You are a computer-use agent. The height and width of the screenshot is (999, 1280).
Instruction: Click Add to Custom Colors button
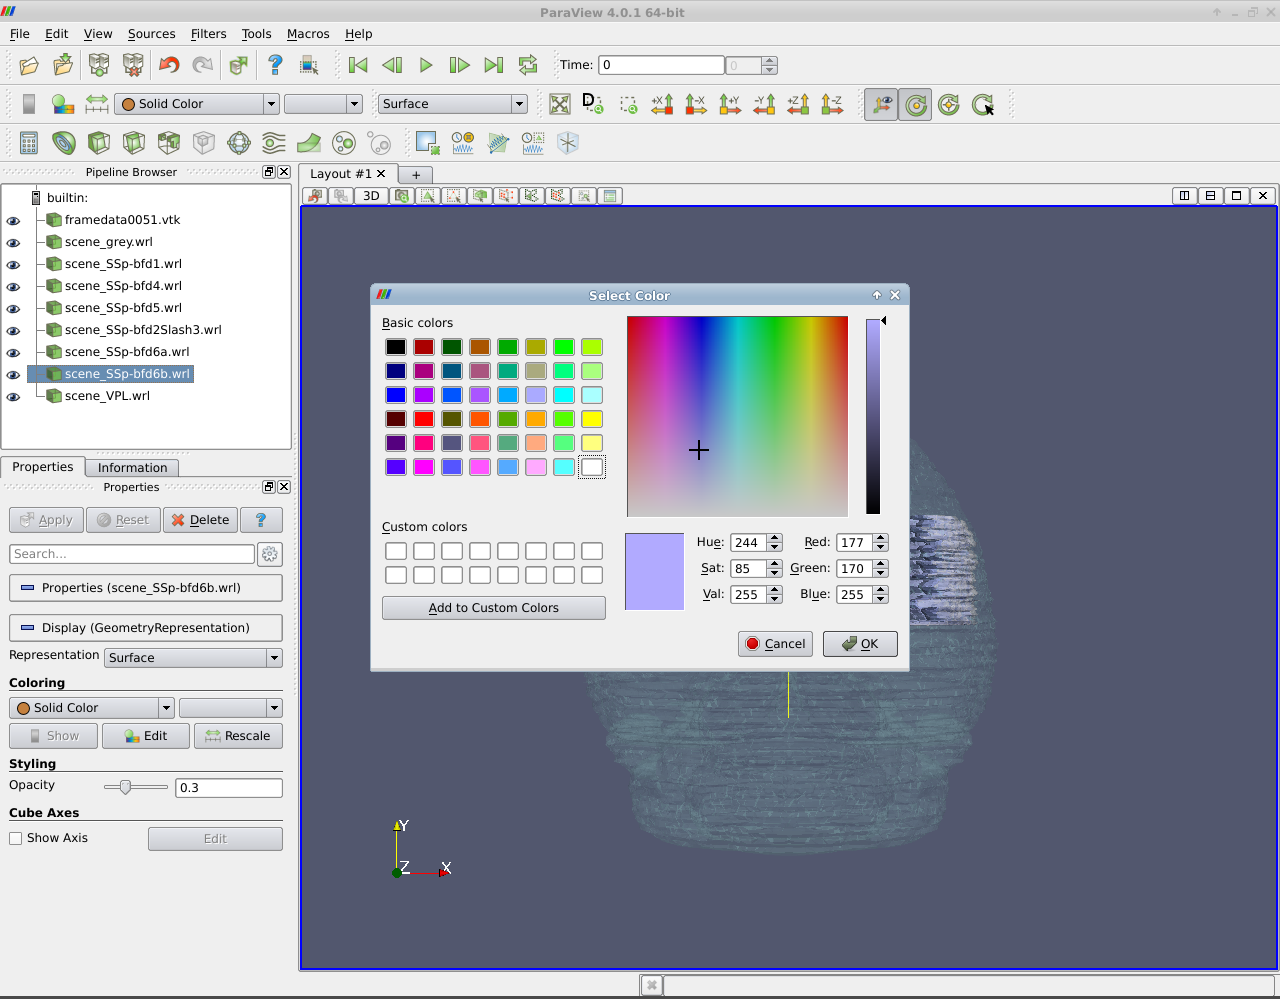click(x=493, y=608)
